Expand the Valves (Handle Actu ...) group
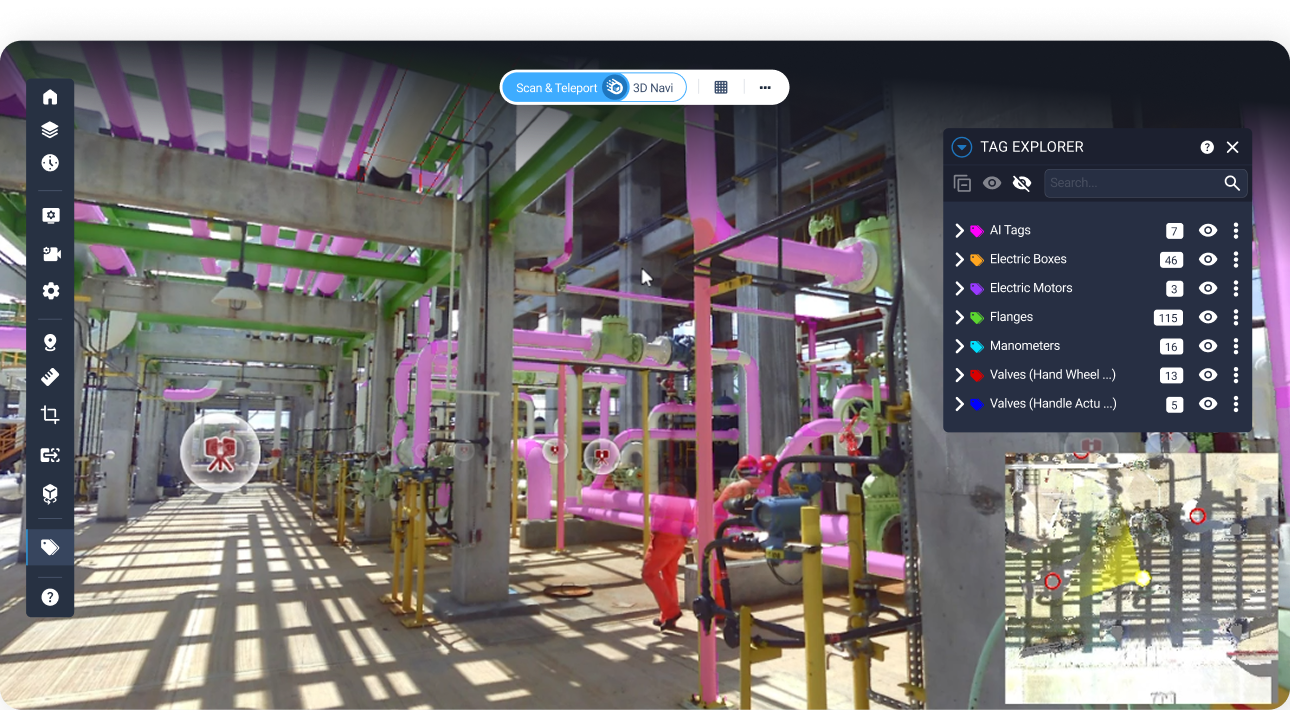Screen dimensions: 1290x710 pyautogui.click(x=959, y=404)
